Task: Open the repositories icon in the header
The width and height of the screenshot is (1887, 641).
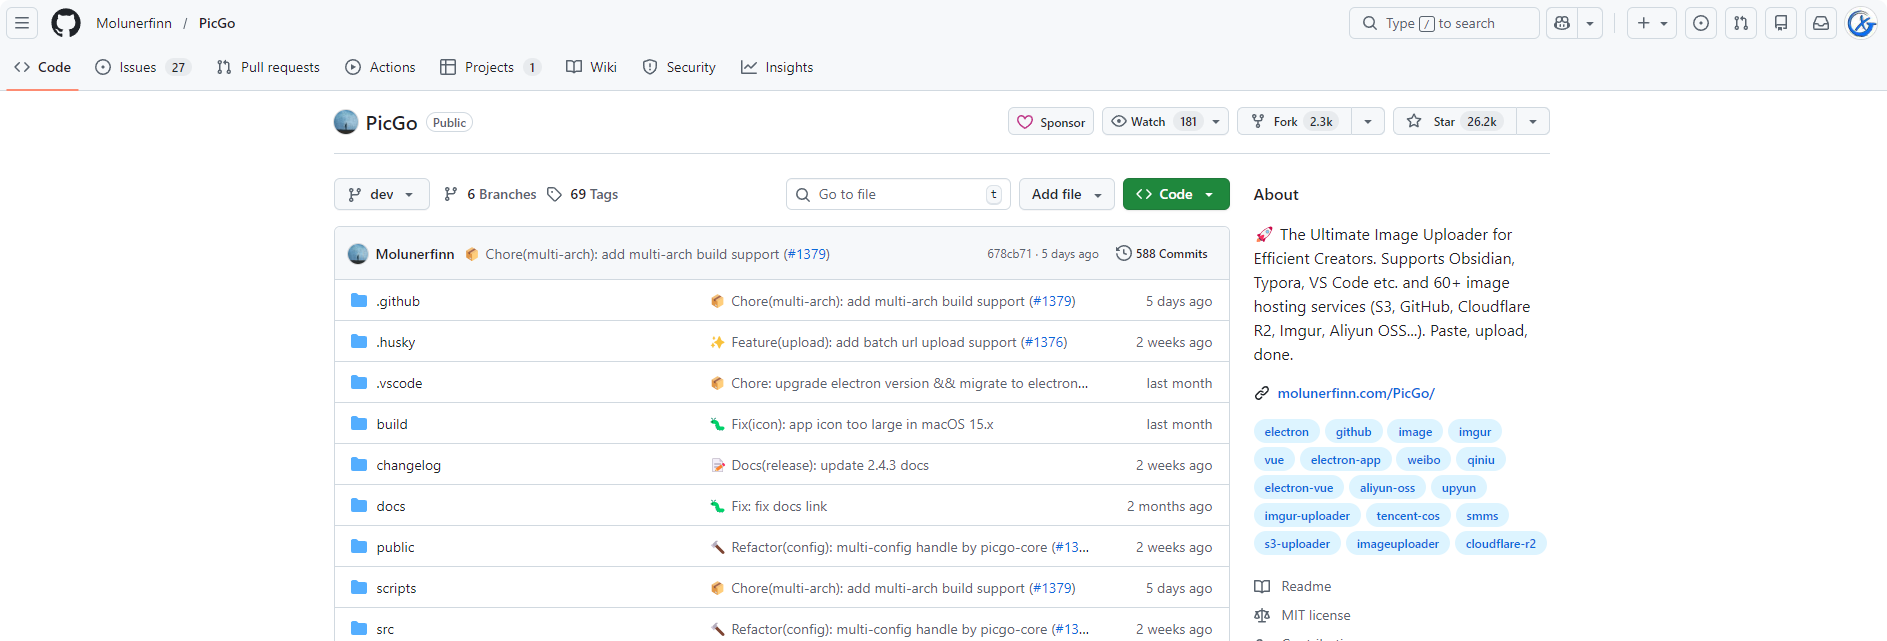Action: 1781,23
